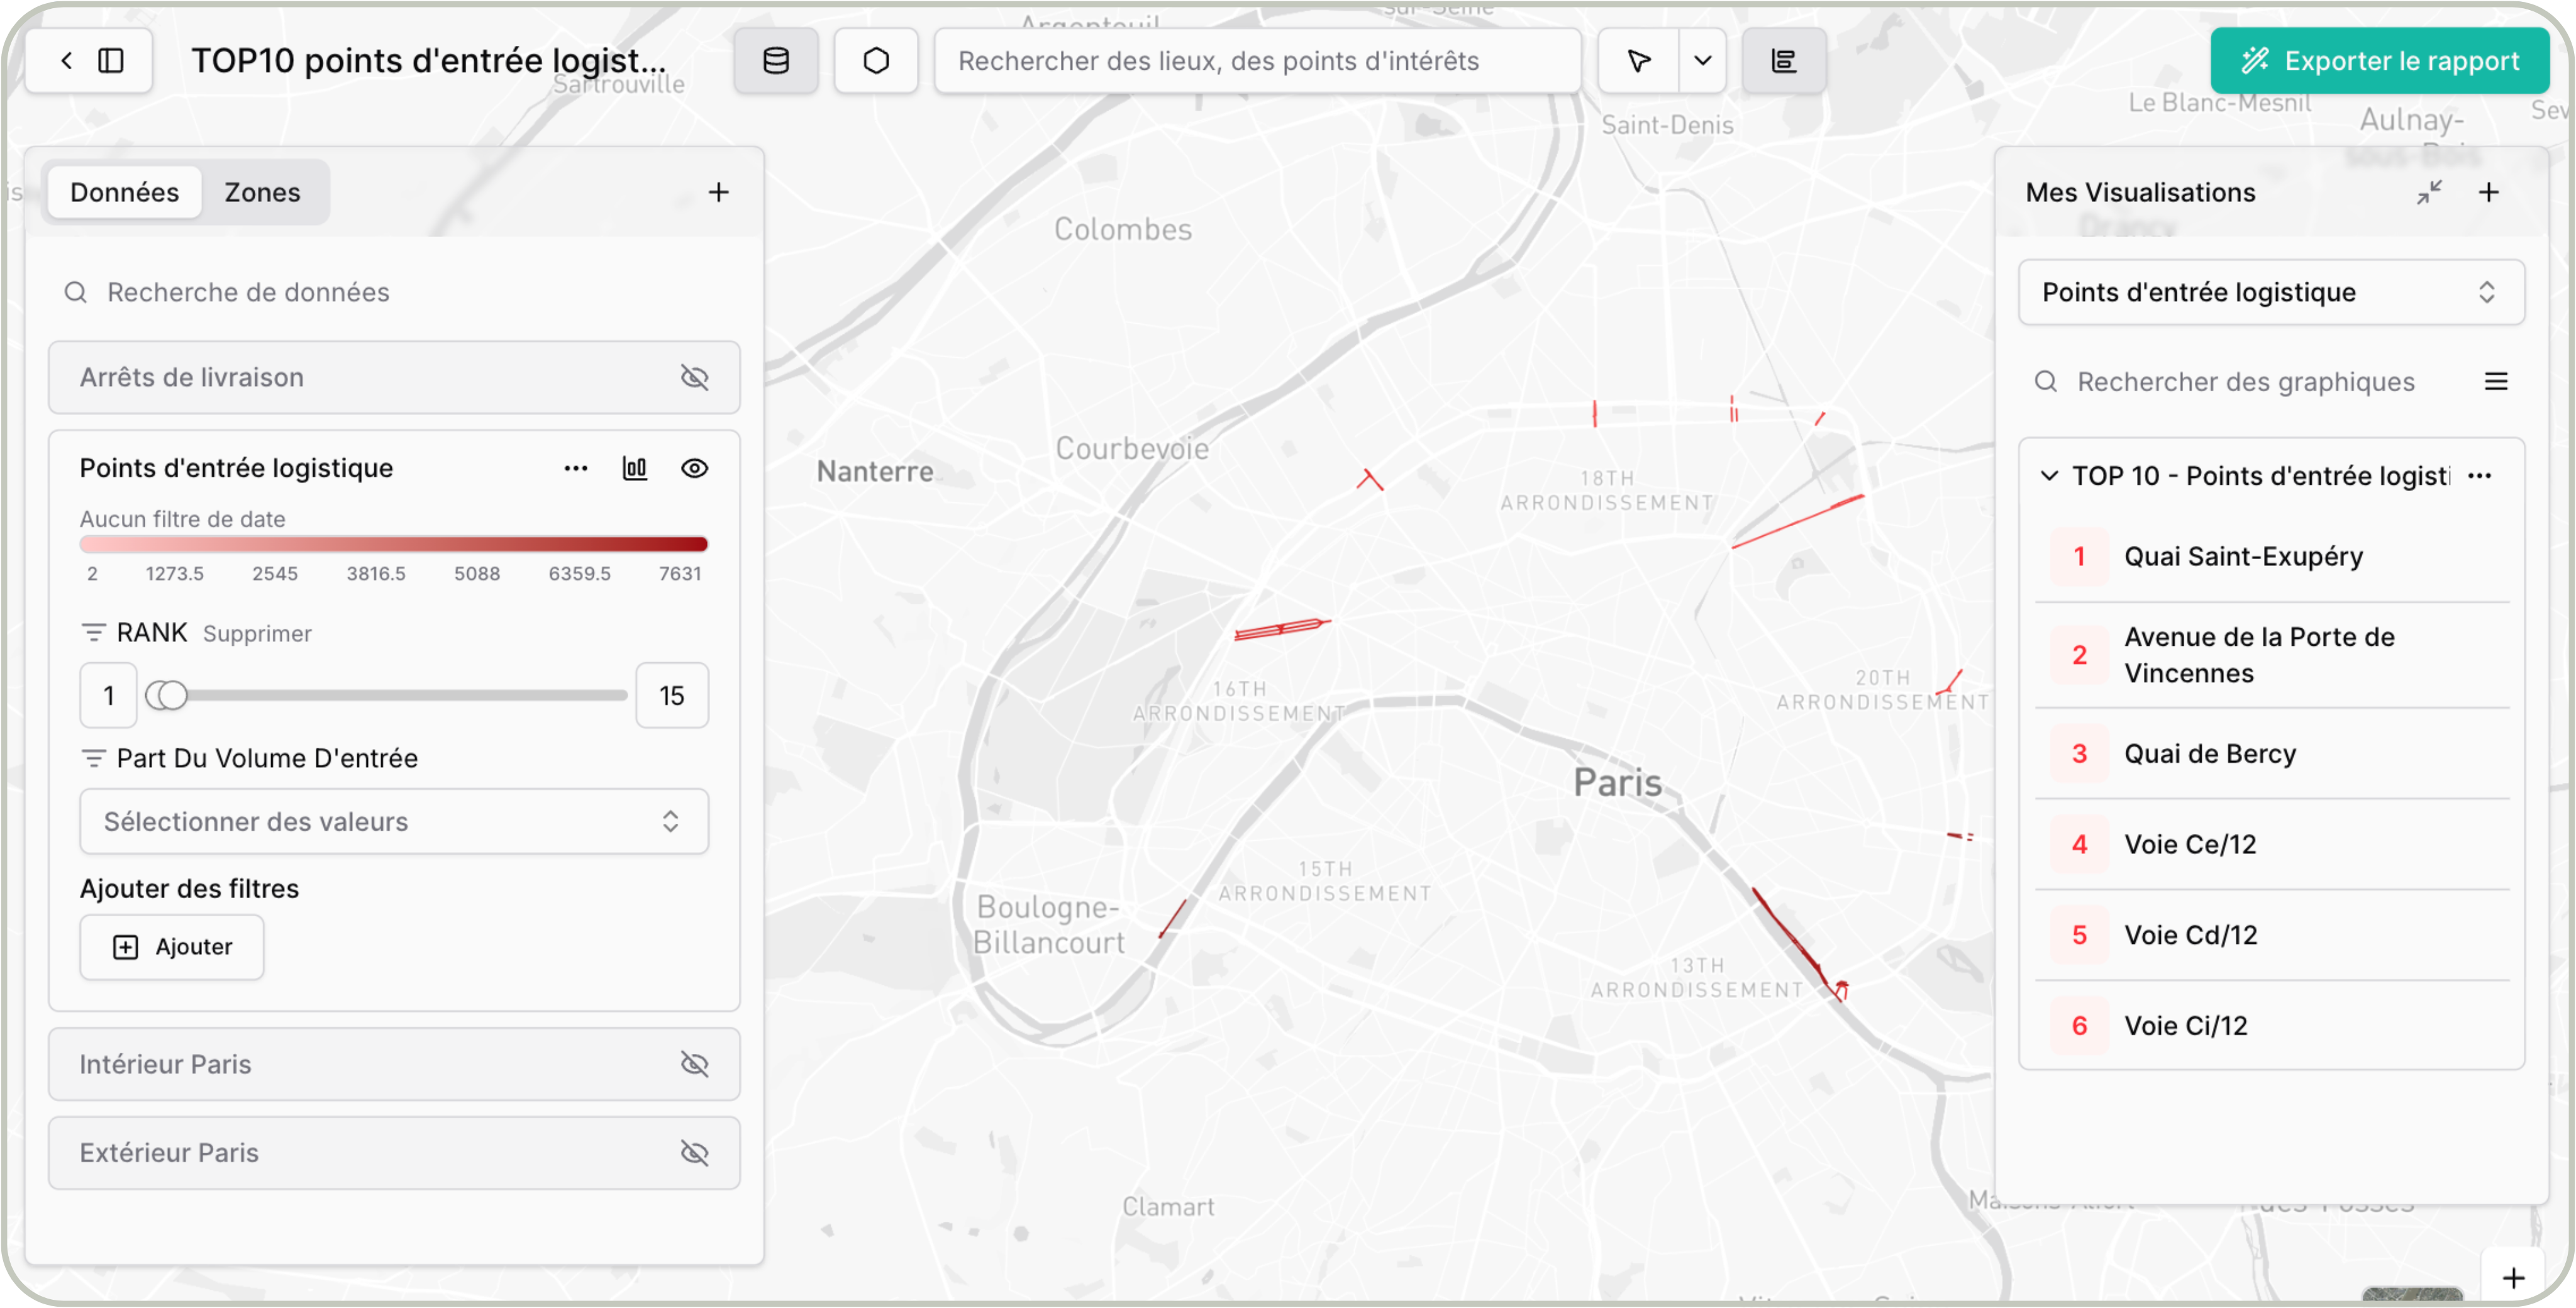2576x1308 pixels.
Task: Click the back arrow icon
Action: (66, 61)
